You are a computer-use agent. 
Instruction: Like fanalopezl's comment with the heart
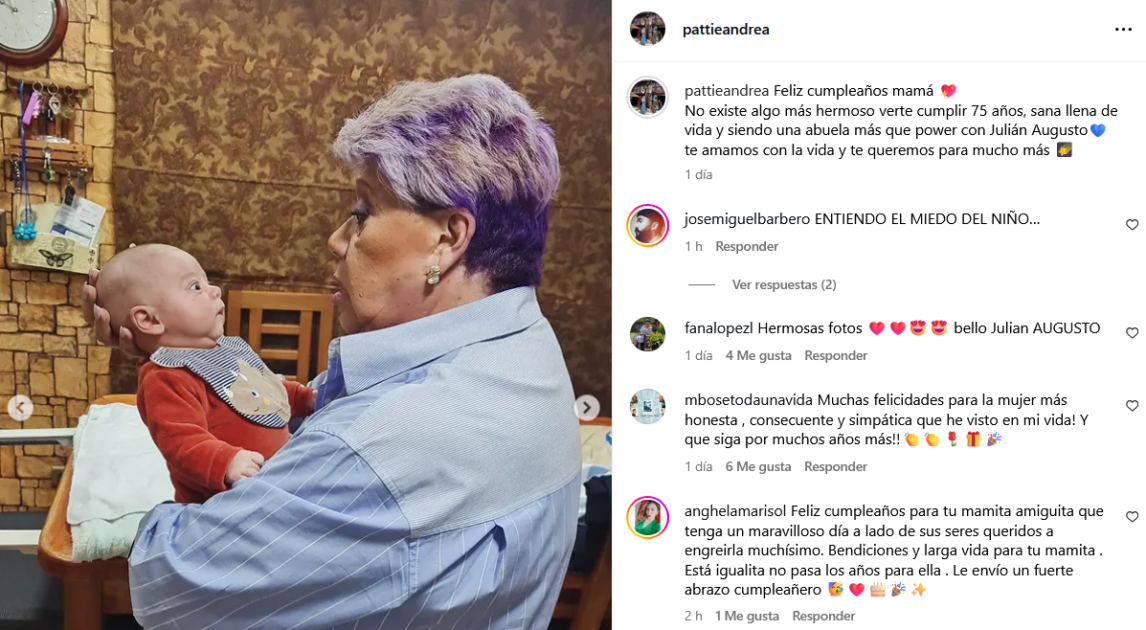[x=1131, y=333]
